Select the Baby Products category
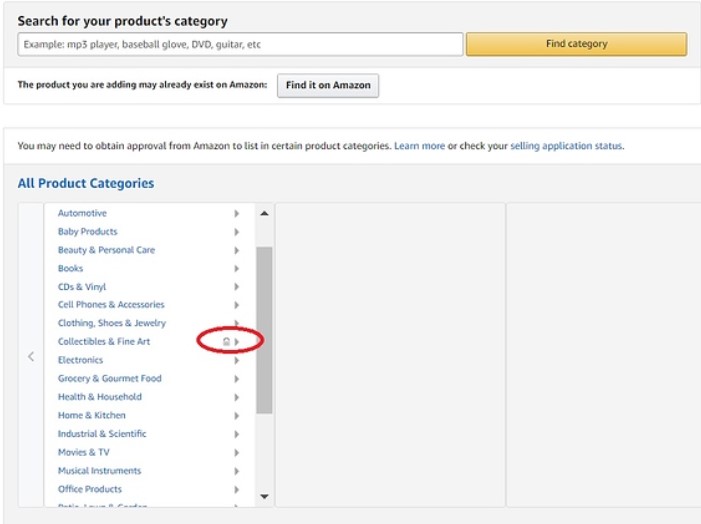 point(88,232)
